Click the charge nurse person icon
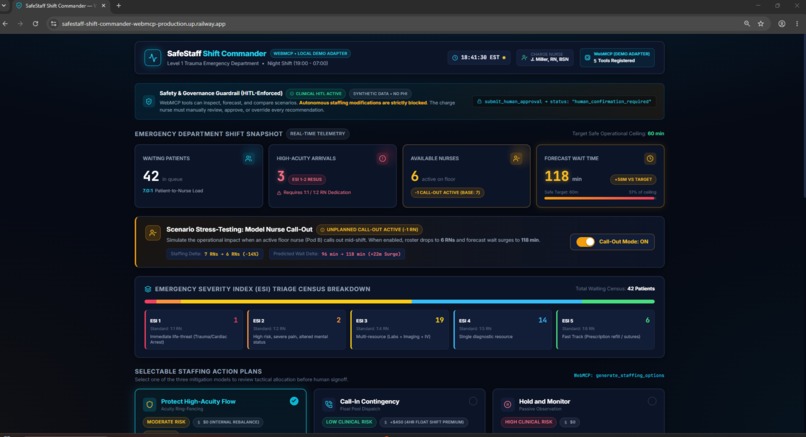806x437 pixels. click(524, 58)
